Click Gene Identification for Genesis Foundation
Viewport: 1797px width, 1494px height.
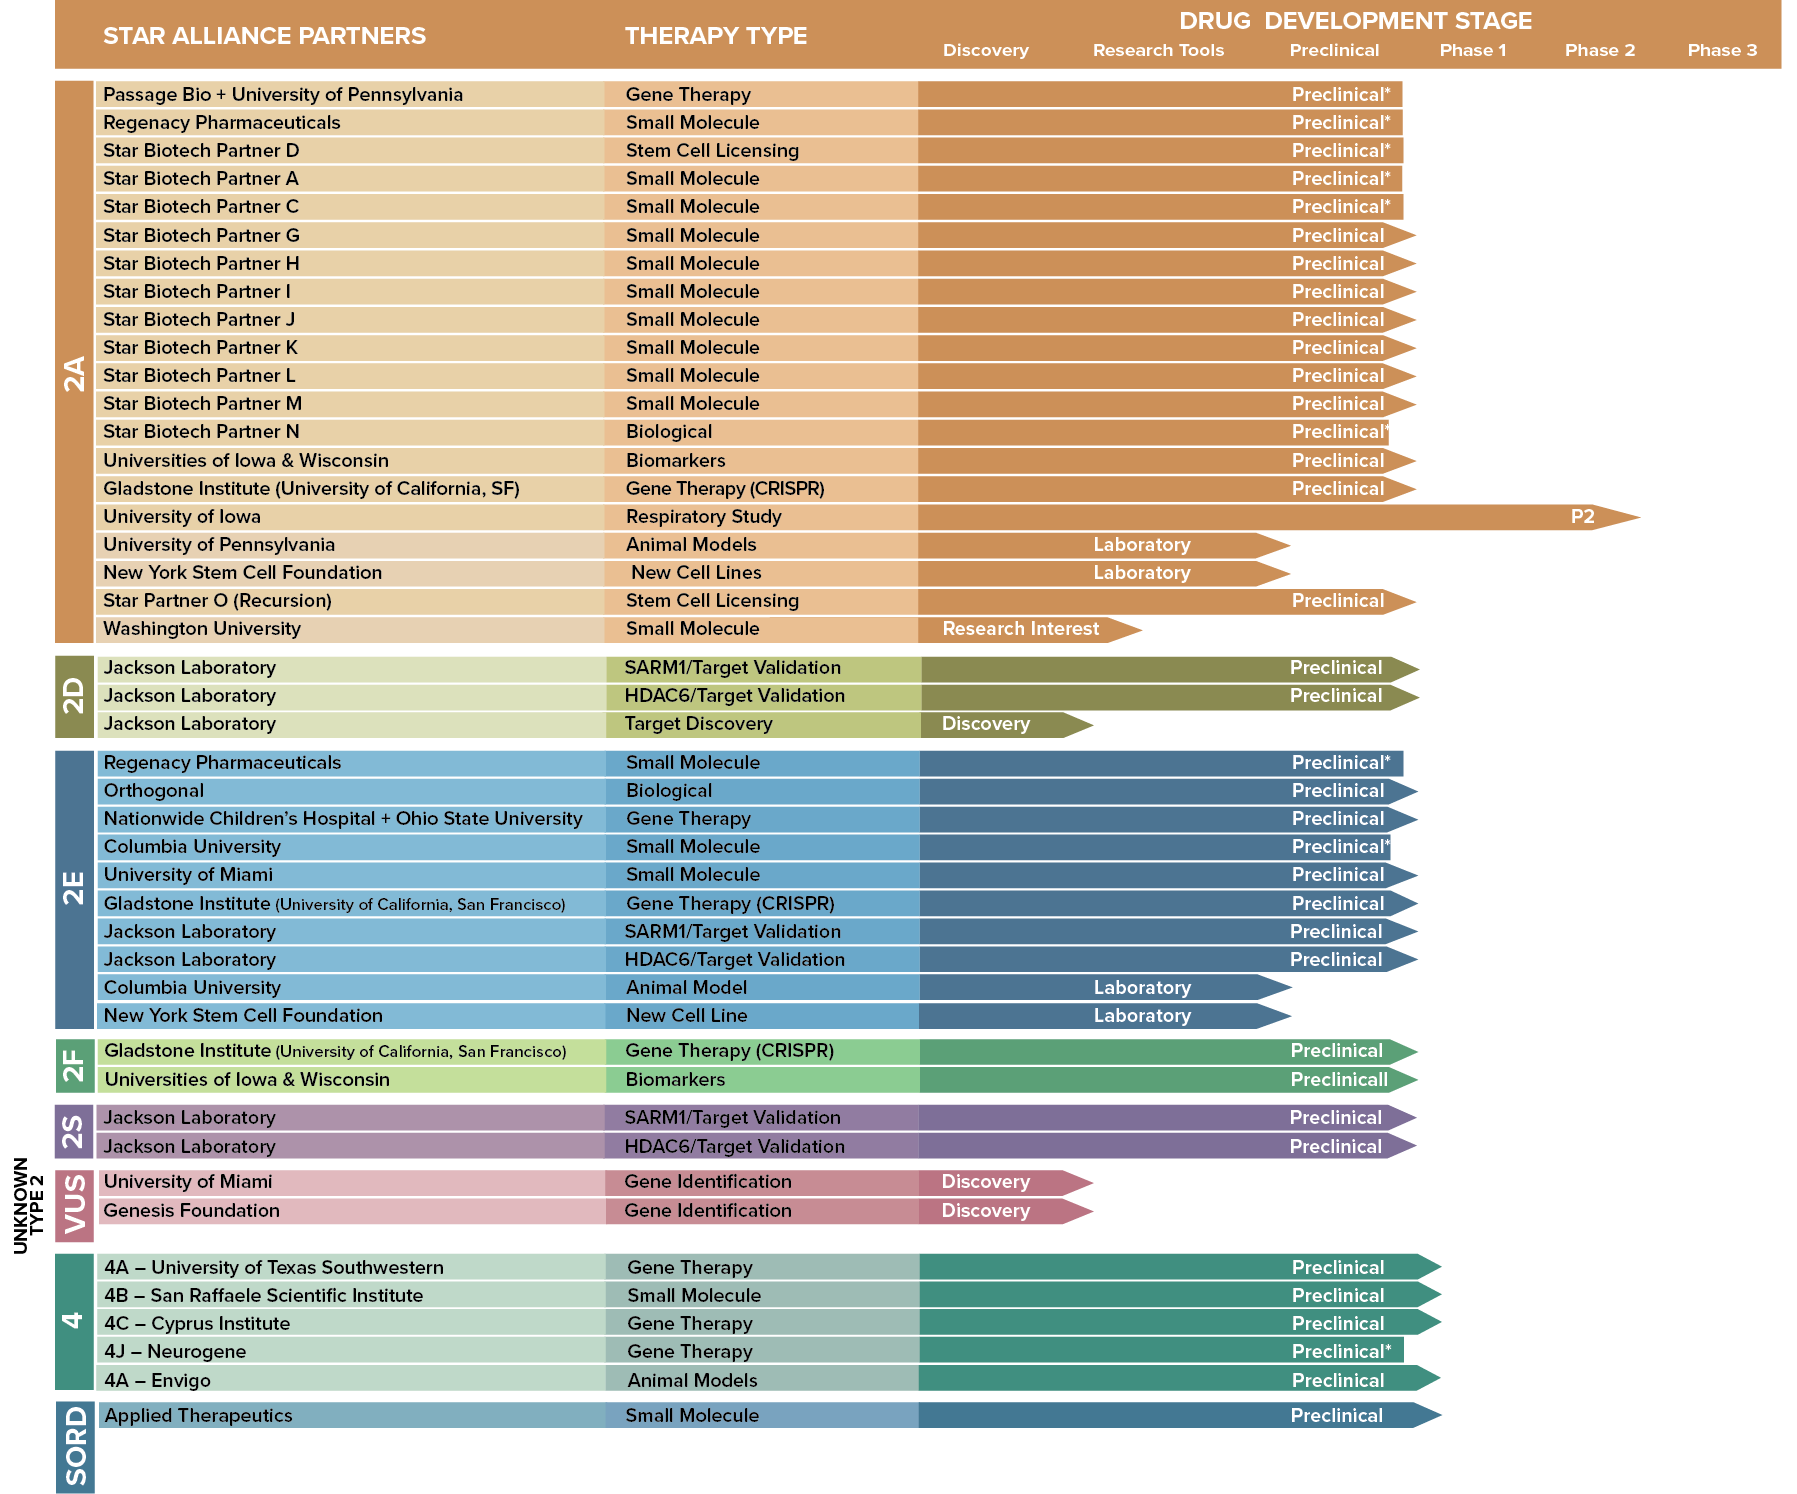click(x=708, y=1211)
